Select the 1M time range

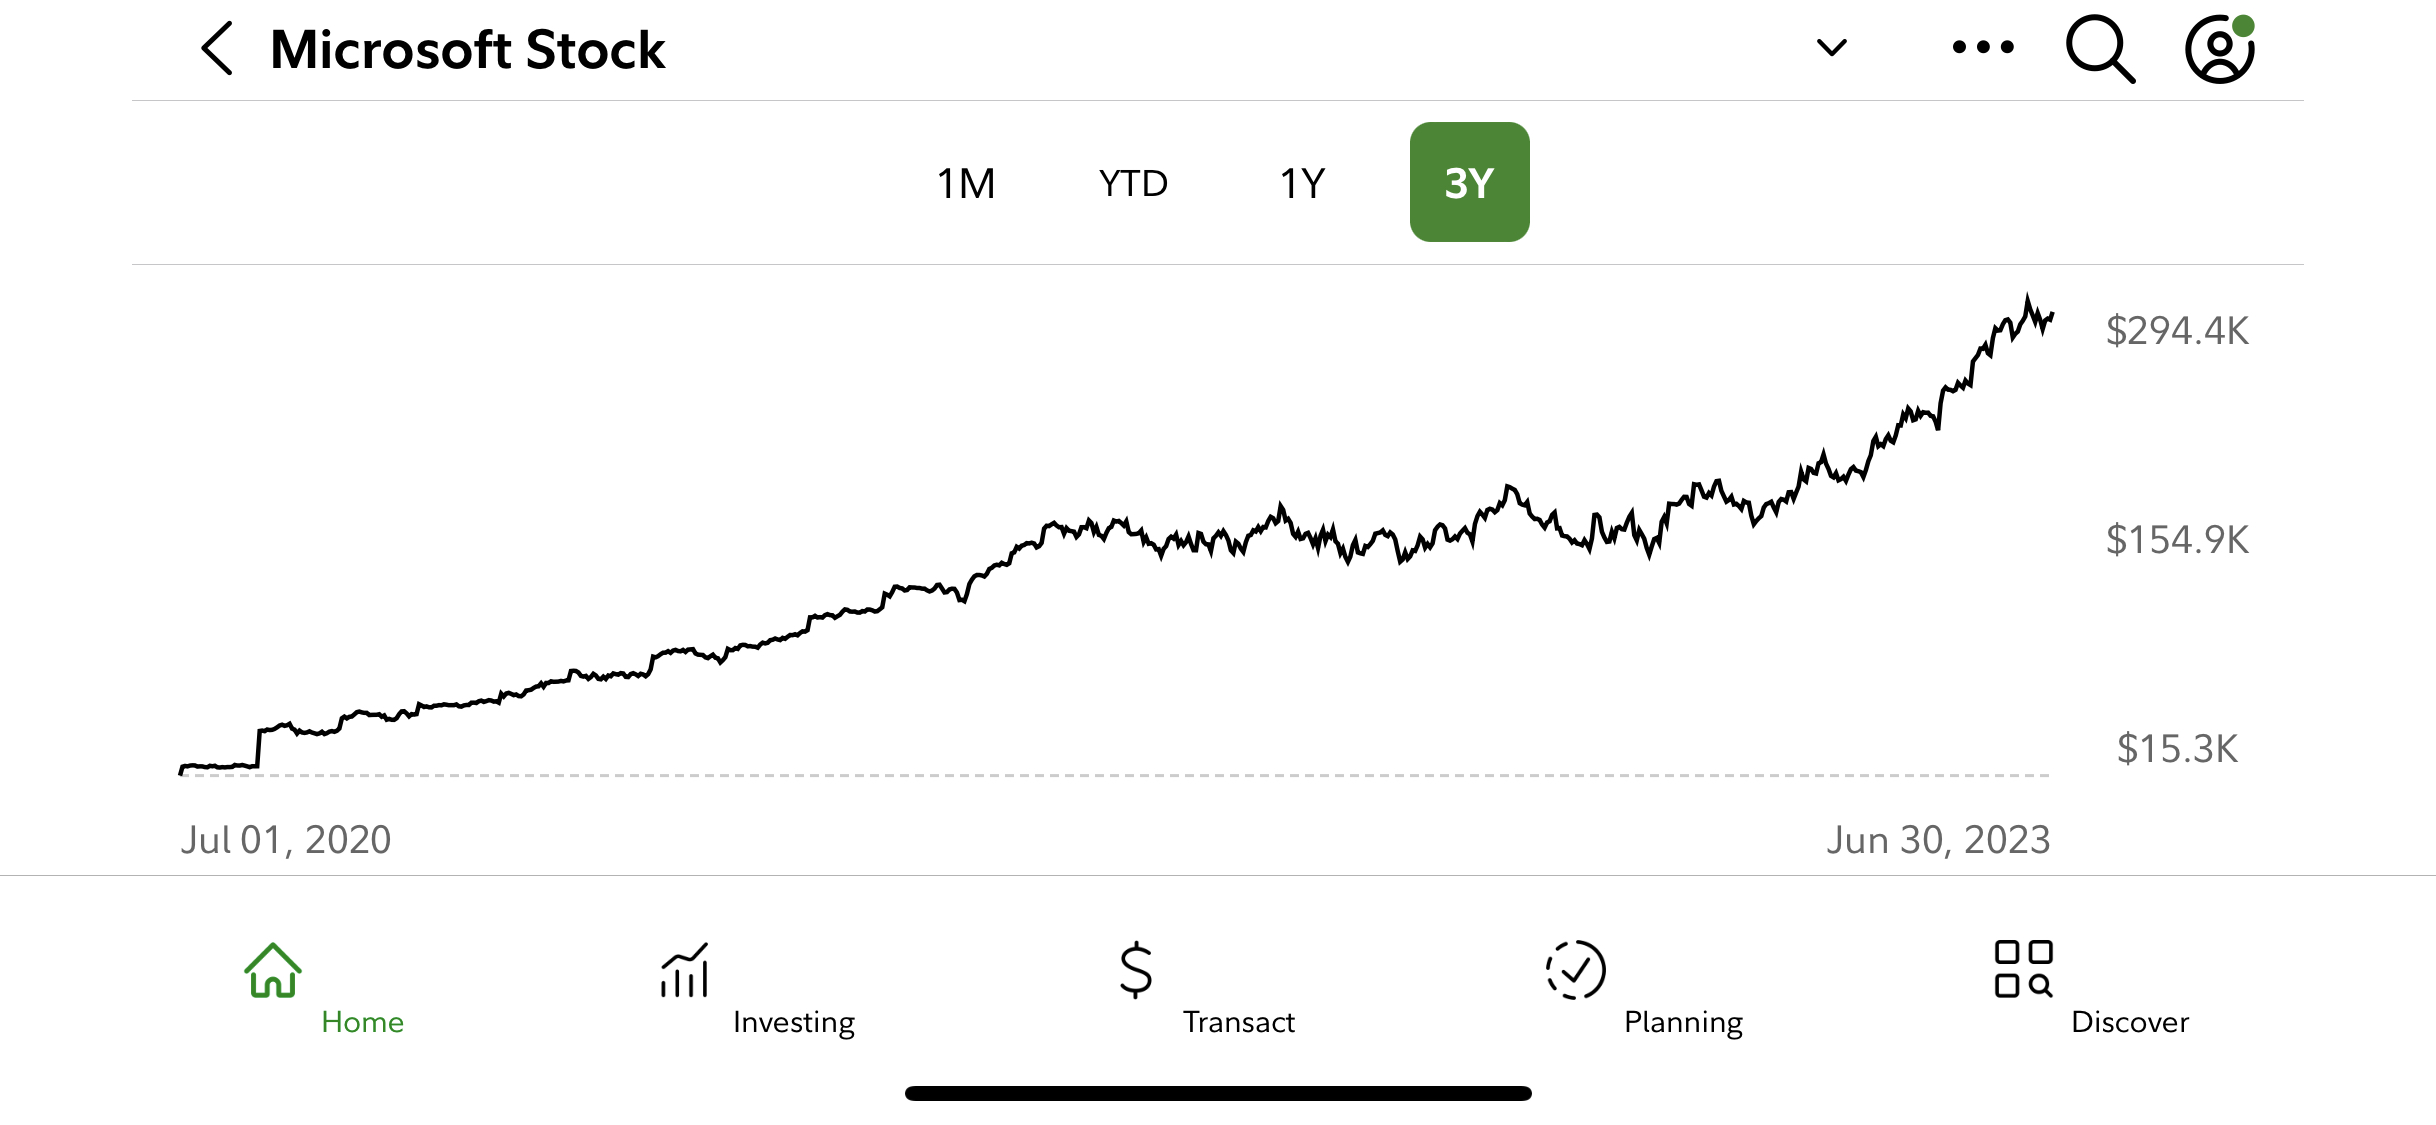(x=966, y=183)
